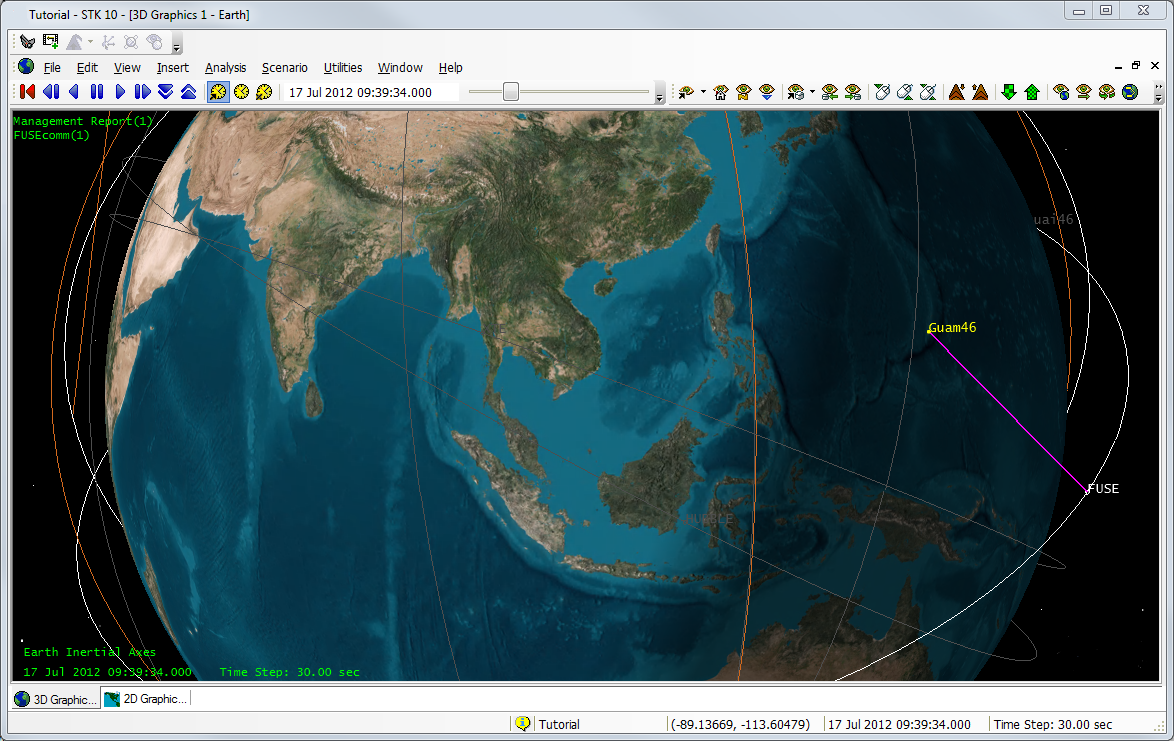
Task: Toggle the X Real-time animation mode clock
Action: 264,92
